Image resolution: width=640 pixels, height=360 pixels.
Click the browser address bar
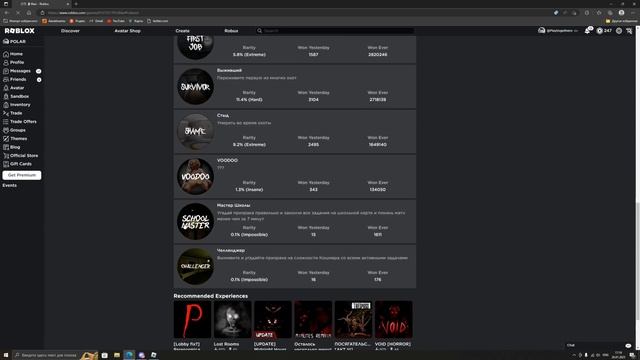(x=298, y=13)
